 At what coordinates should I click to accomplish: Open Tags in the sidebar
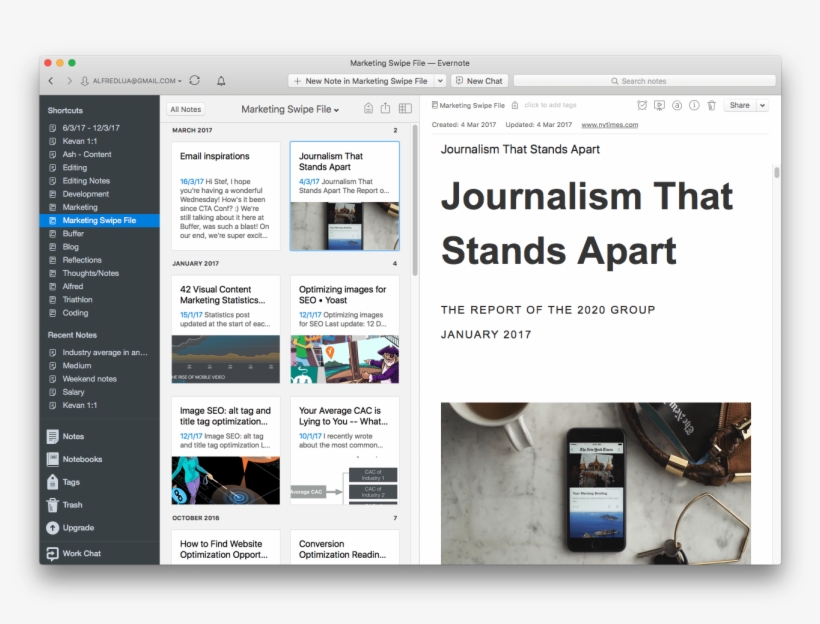(70, 482)
